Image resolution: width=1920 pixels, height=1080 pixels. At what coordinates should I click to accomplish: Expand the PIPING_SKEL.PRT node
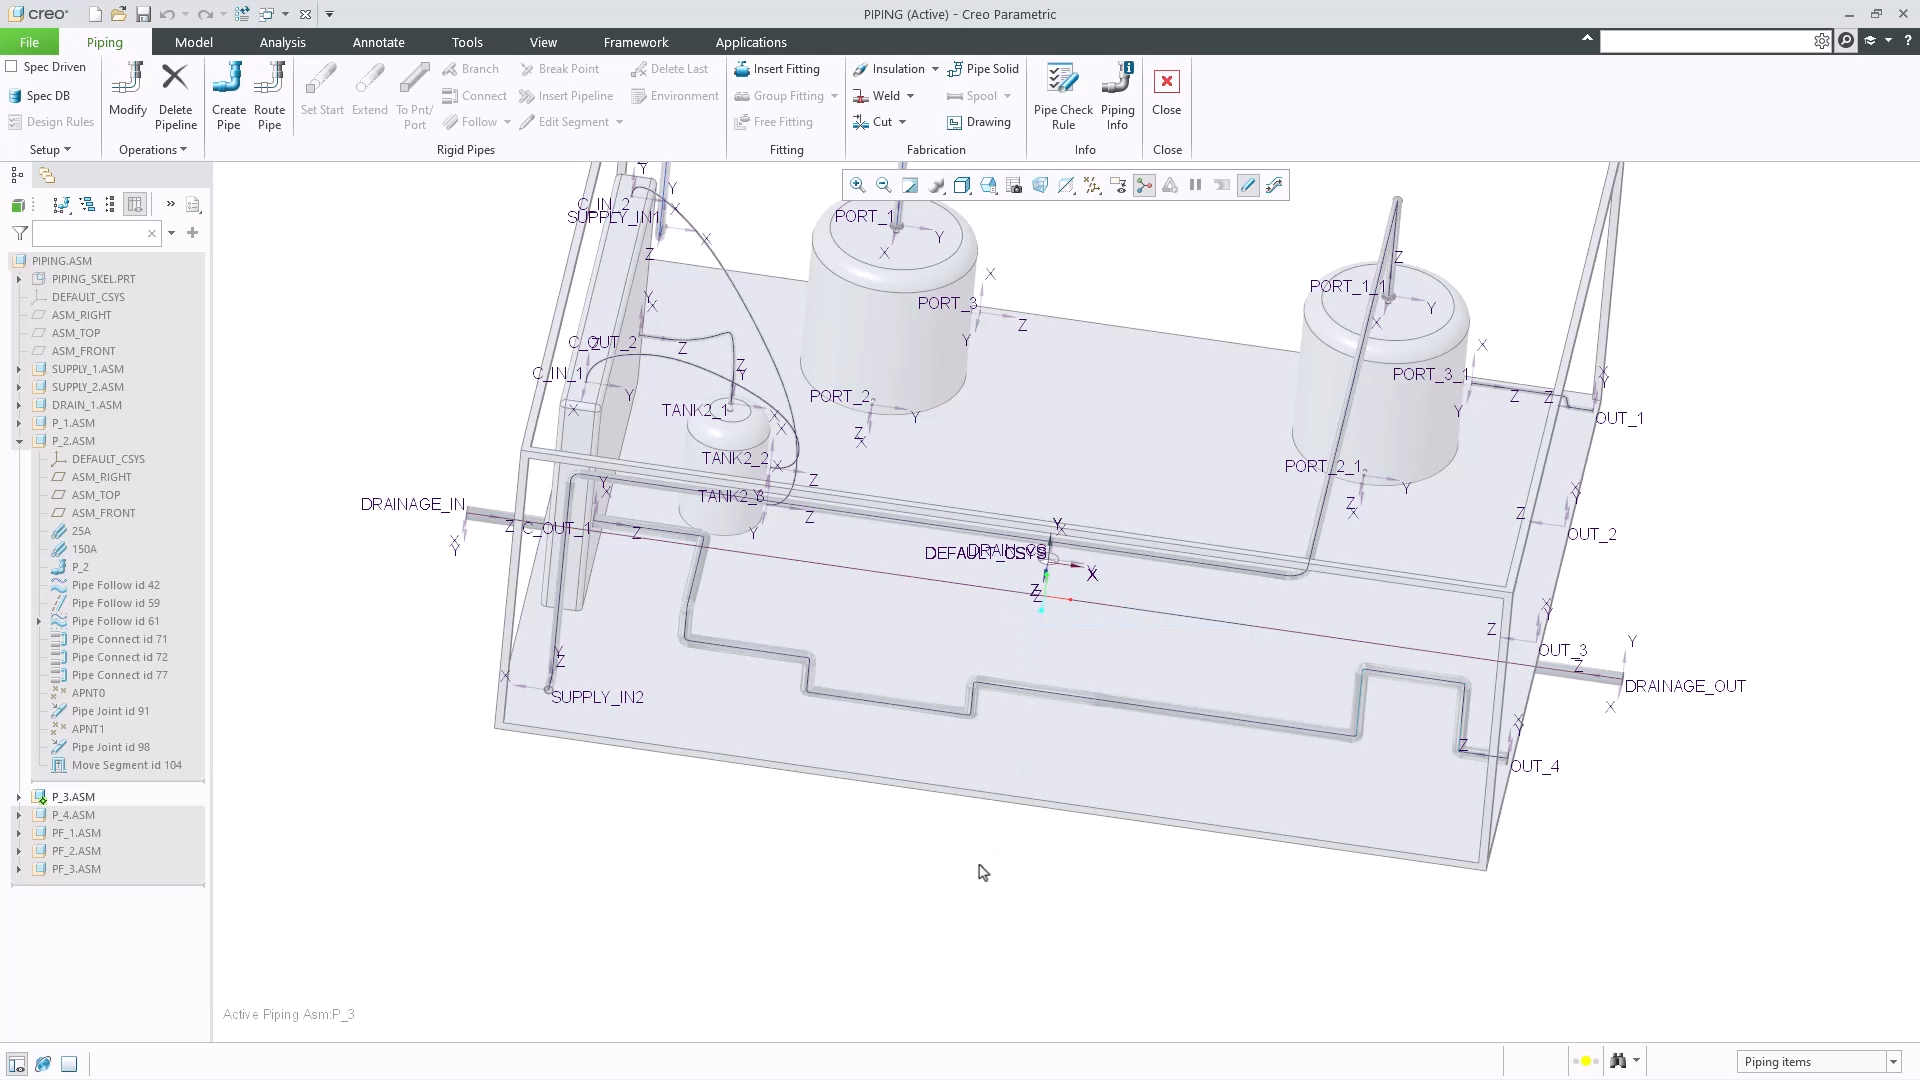18,279
